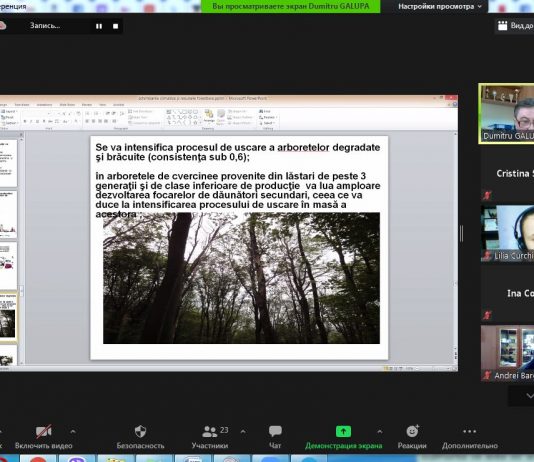Image resolution: width=534 pixels, height=462 pixels.
Task: Select the highlighted forest slide thumbnail
Action: tap(7, 317)
